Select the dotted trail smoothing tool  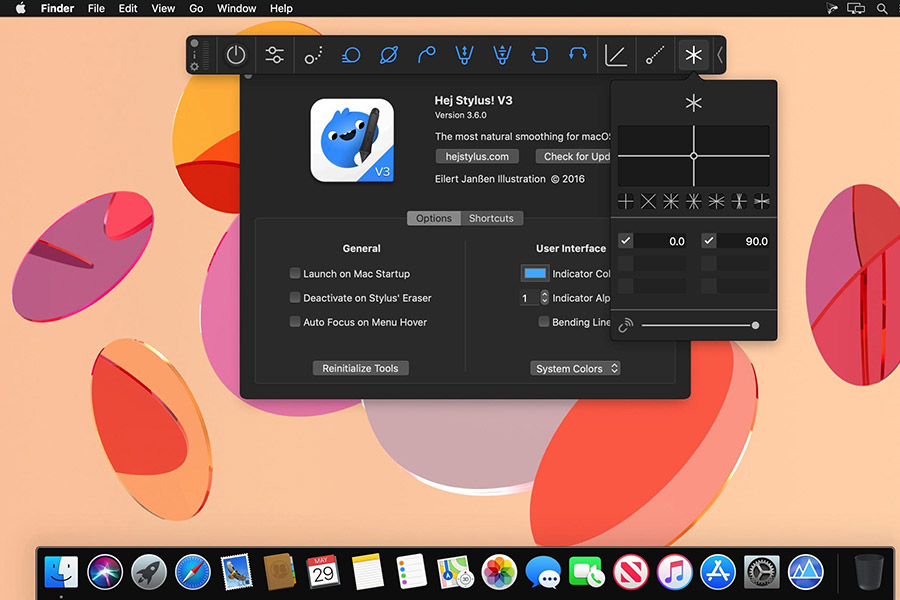[313, 55]
